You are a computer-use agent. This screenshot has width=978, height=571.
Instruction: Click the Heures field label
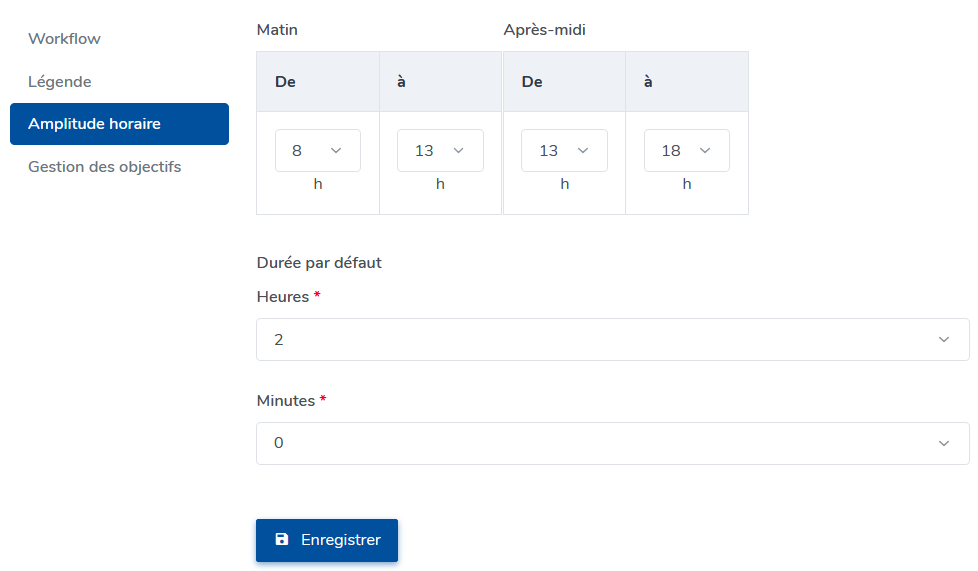pos(282,297)
